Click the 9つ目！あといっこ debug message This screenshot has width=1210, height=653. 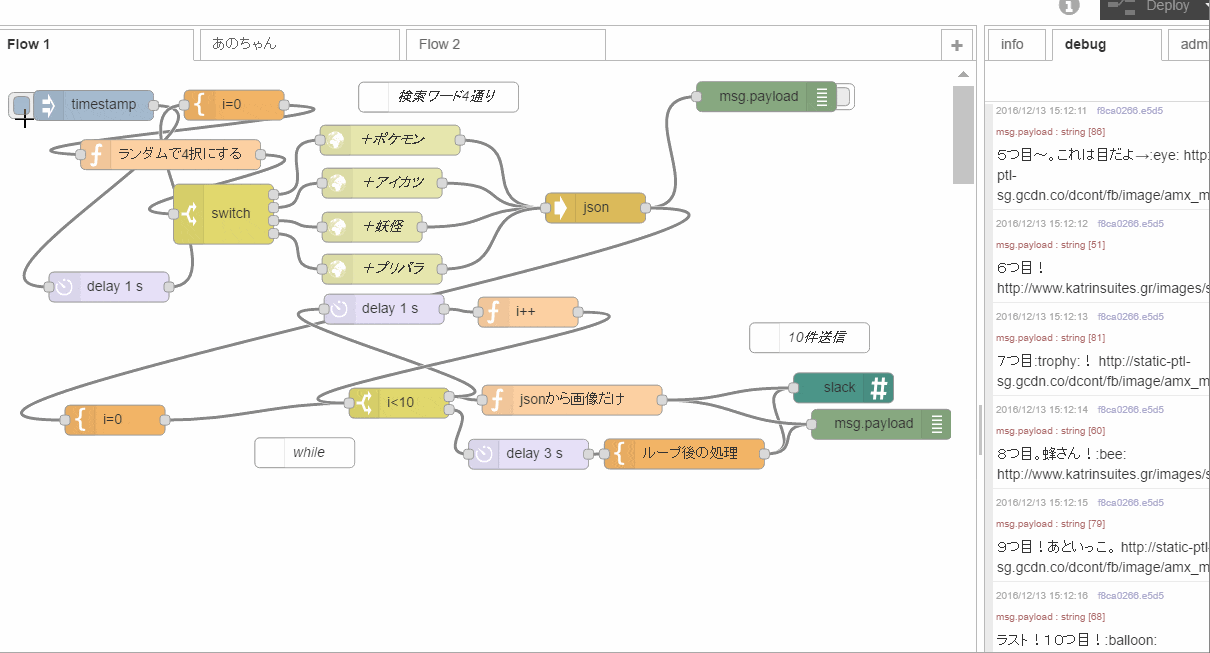1100,534
